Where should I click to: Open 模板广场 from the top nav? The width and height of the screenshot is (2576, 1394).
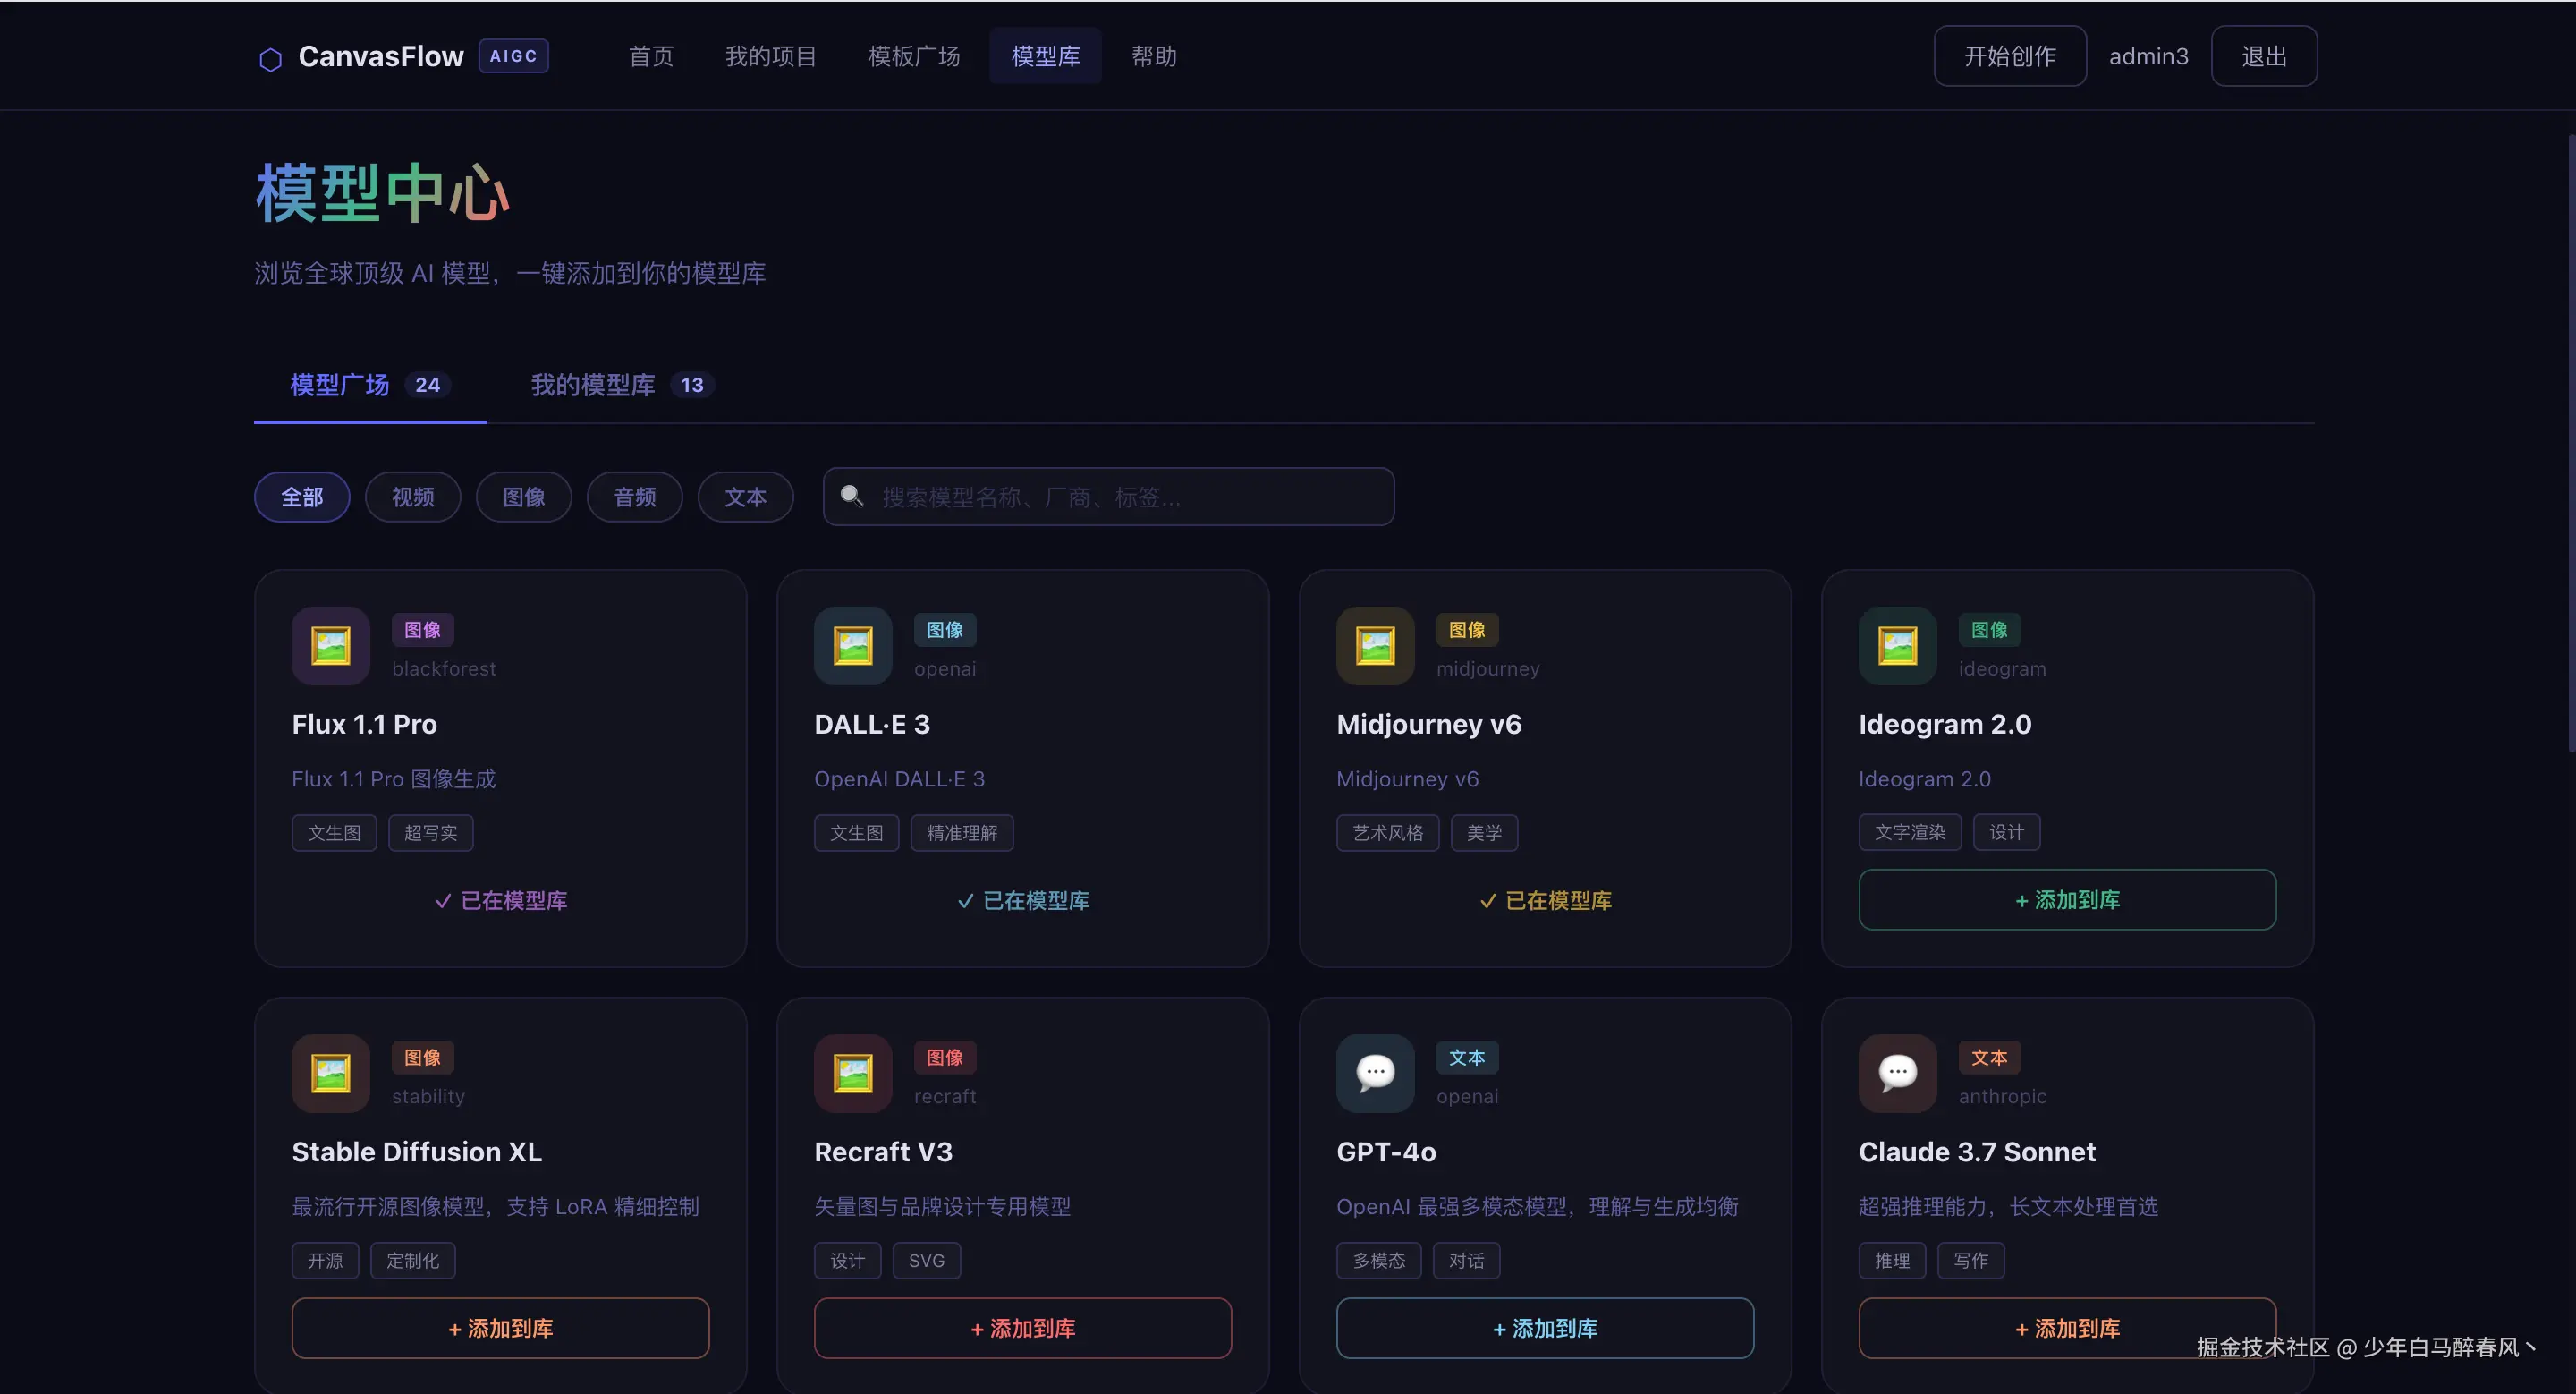pos(914,56)
